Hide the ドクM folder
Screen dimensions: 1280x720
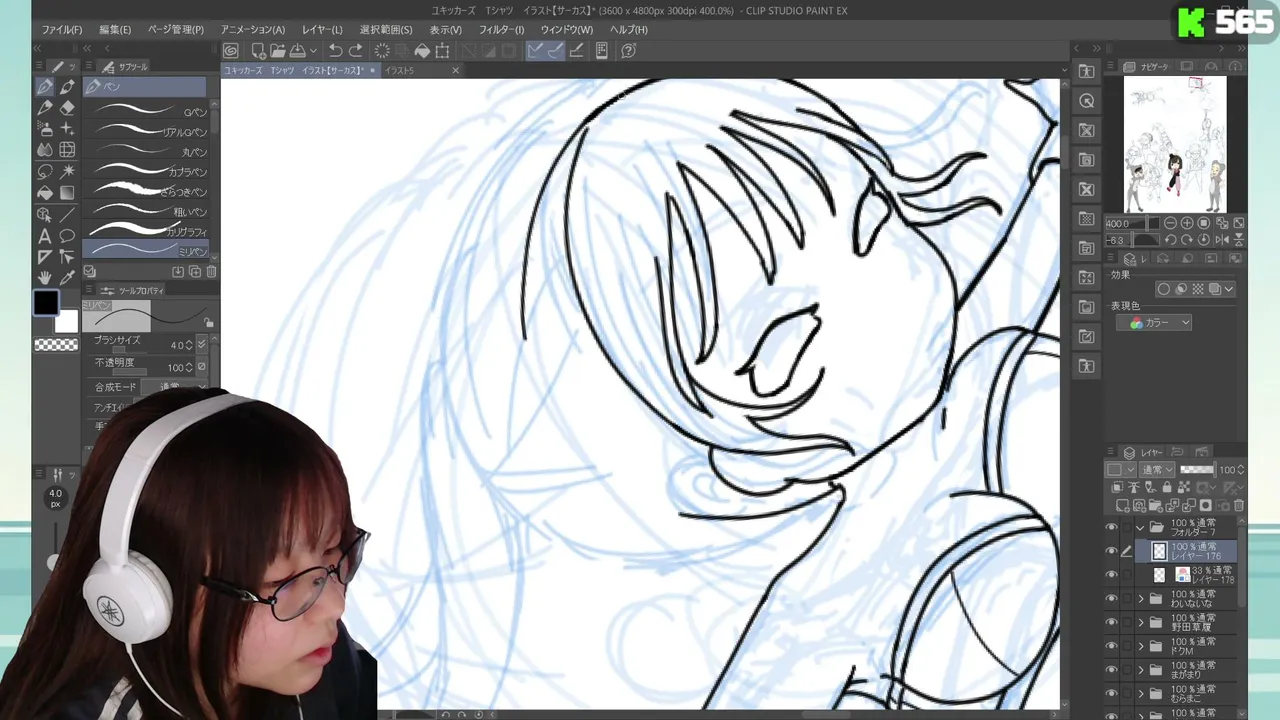tap(1111, 646)
